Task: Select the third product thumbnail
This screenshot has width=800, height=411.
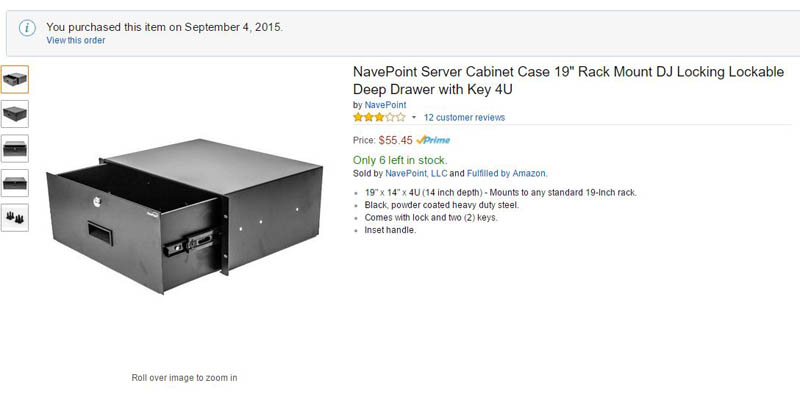Action: coord(15,148)
